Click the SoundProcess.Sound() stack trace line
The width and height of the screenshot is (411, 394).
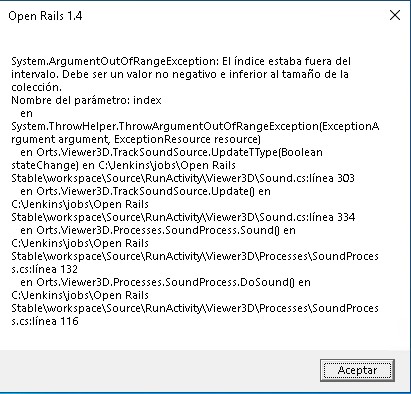[158, 230]
